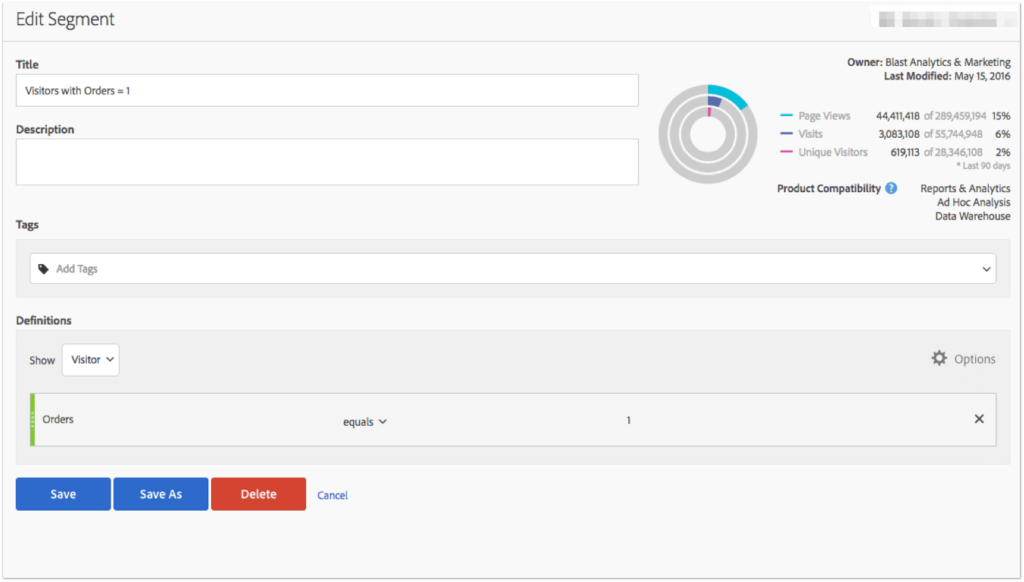
Task: Focus the Description text area
Action: [x=327, y=161]
